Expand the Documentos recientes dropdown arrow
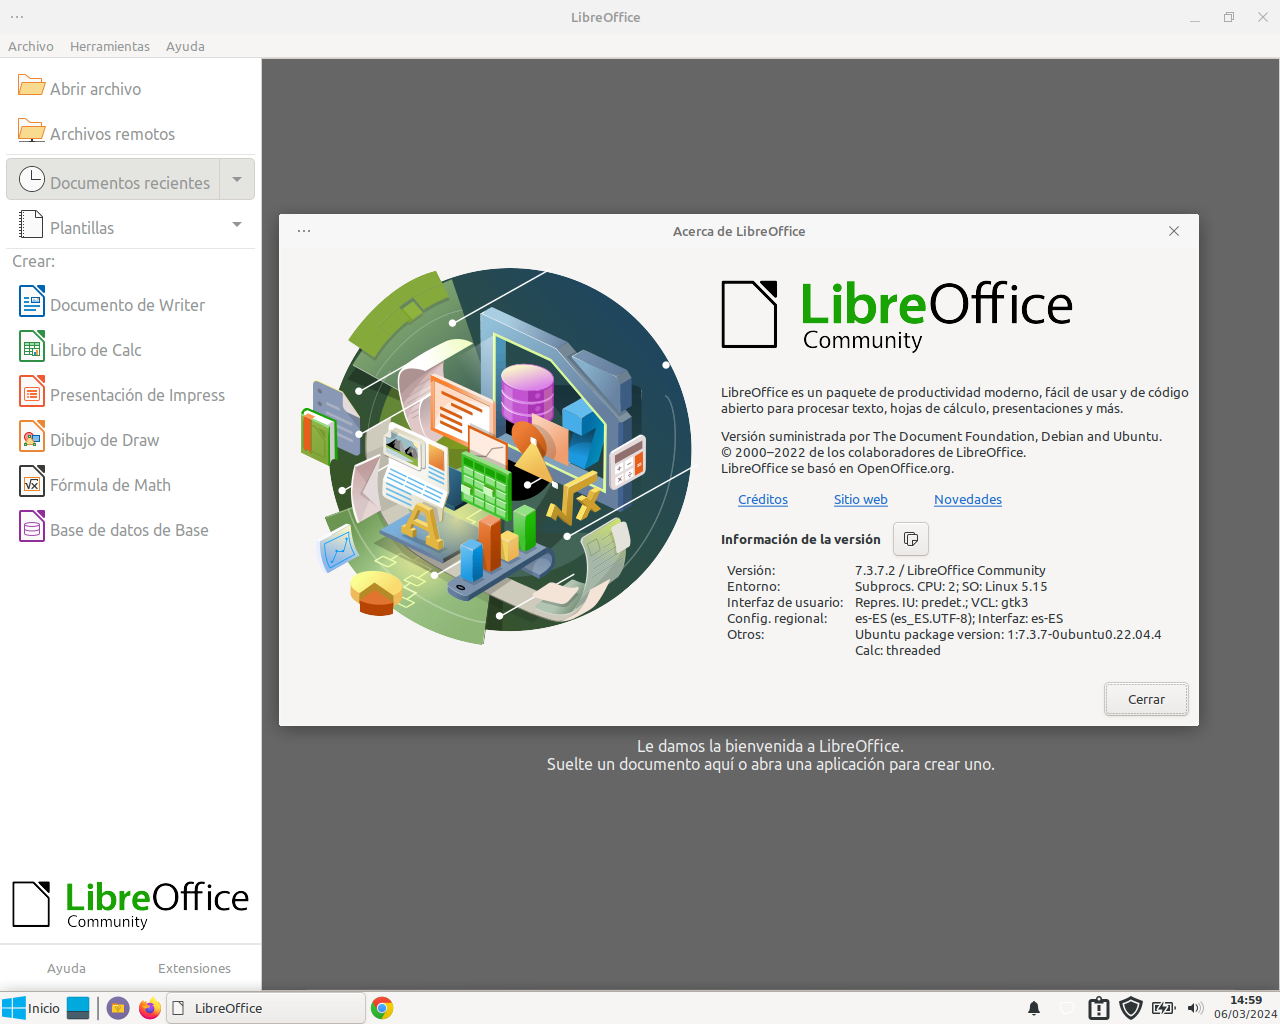Screen dimensions: 1280x1024 [237, 180]
